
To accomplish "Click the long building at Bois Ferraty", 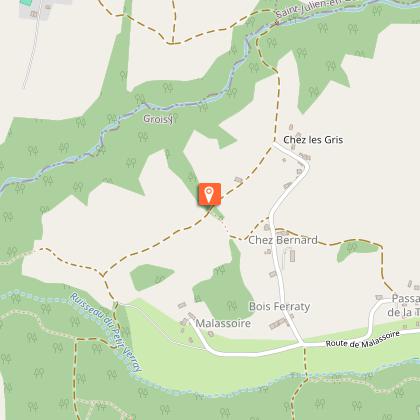I will [279, 323].
